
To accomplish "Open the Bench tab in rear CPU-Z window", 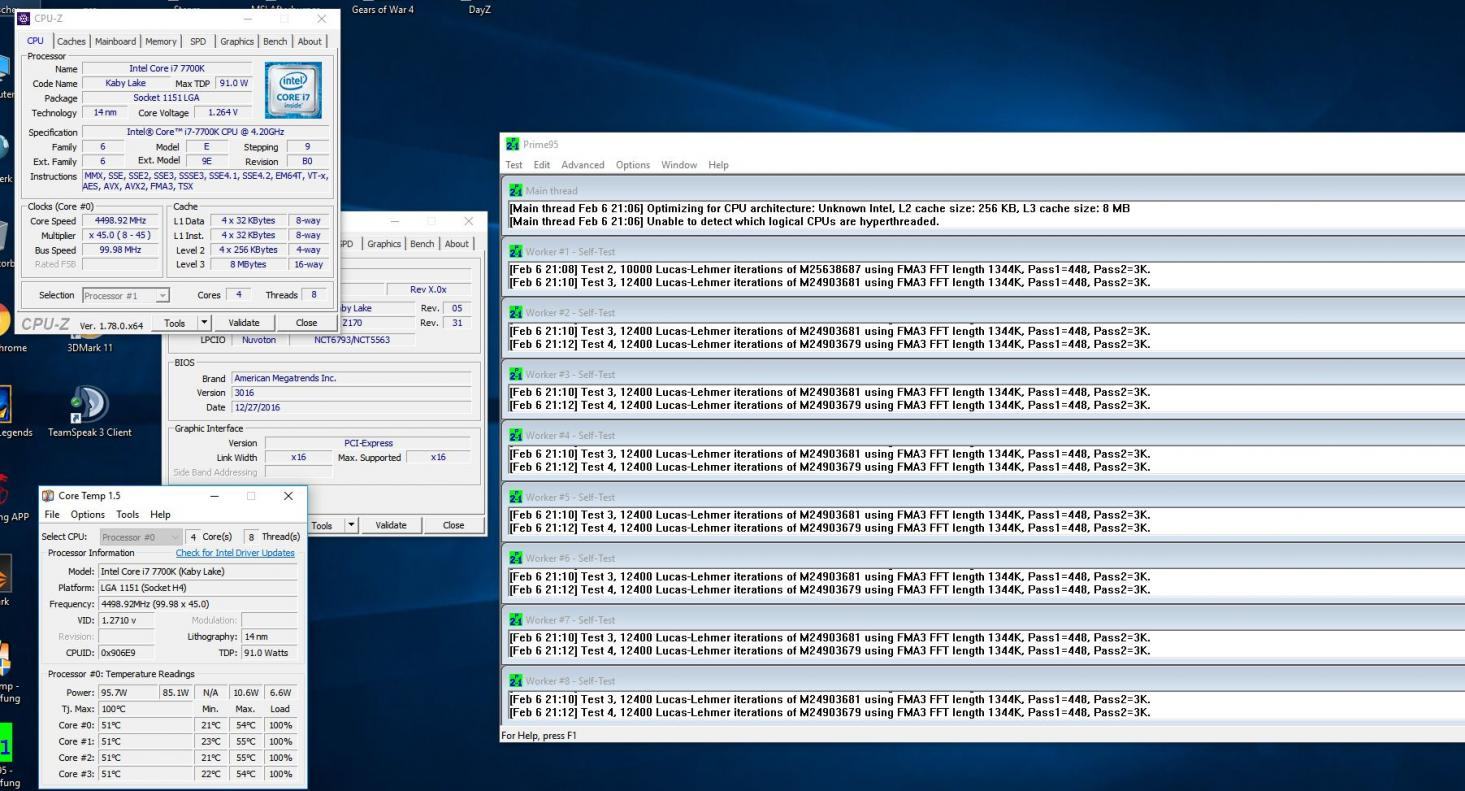I will pos(422,243).
